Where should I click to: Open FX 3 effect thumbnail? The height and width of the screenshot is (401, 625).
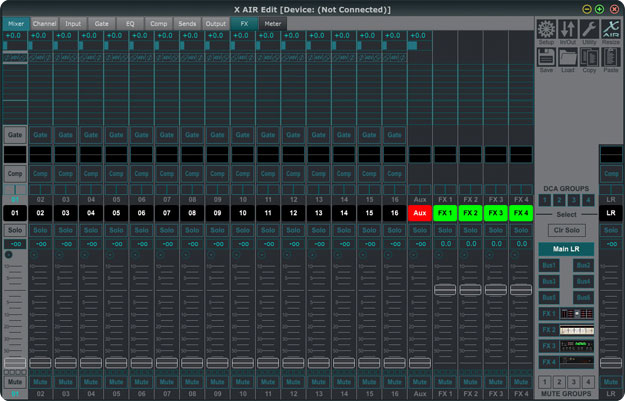pyautogui.click(x=577, y=346)
